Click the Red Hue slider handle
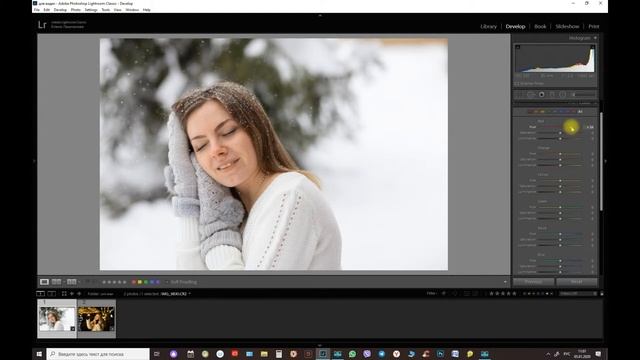640x360 pixels. pos(571,127)
